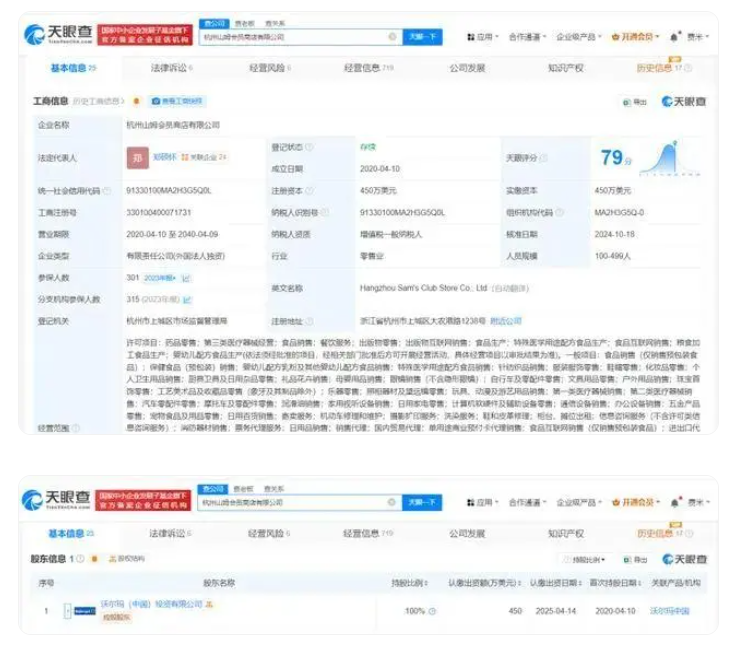Click info icon next to 登记状态
Image resolution: width=736 pixels, height=656 pixels.
click(309, 147)
